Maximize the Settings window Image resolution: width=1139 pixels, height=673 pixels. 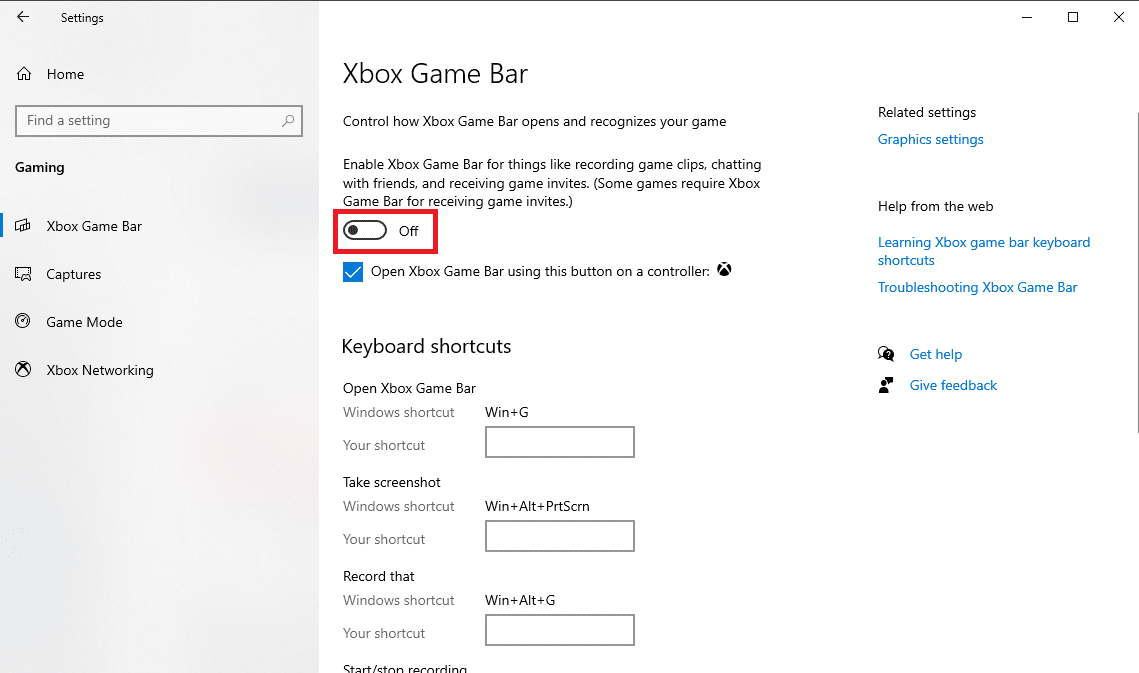1073,17
